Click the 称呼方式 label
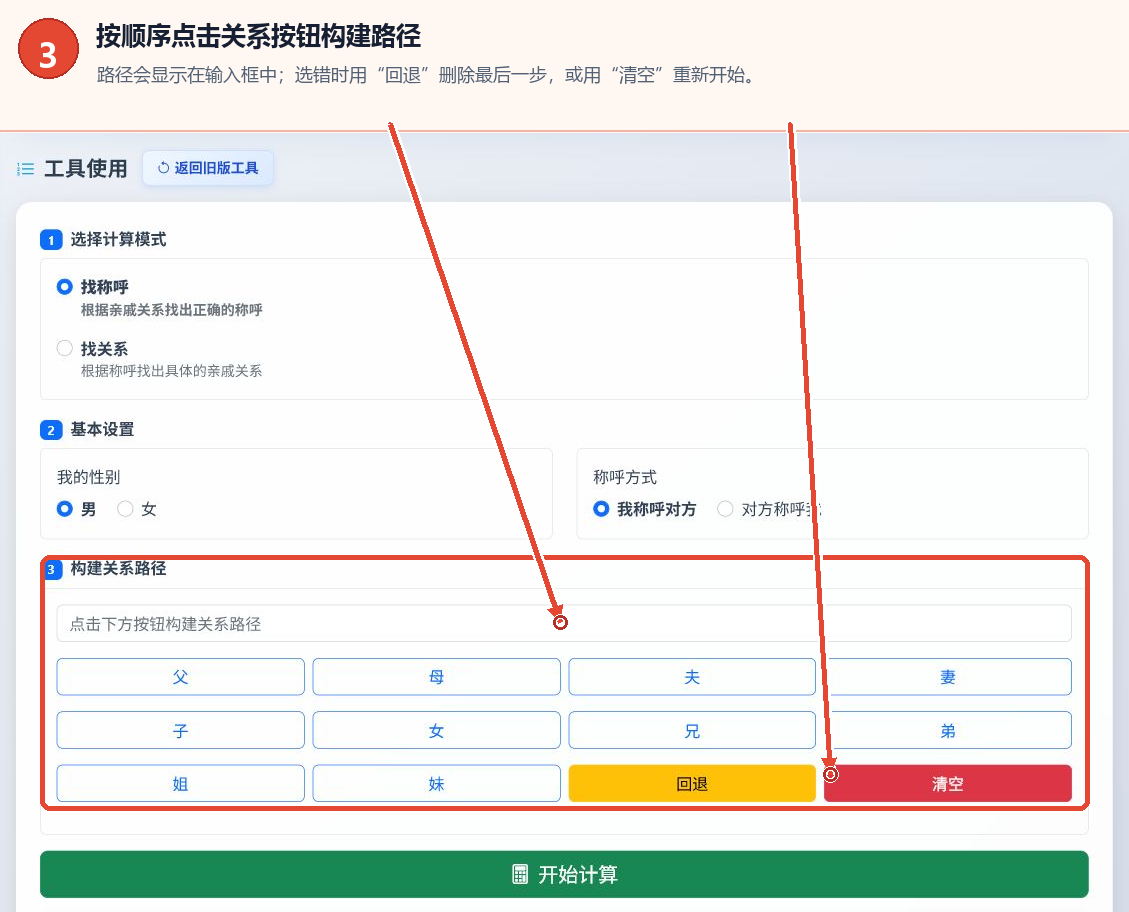 click(625, 477)
